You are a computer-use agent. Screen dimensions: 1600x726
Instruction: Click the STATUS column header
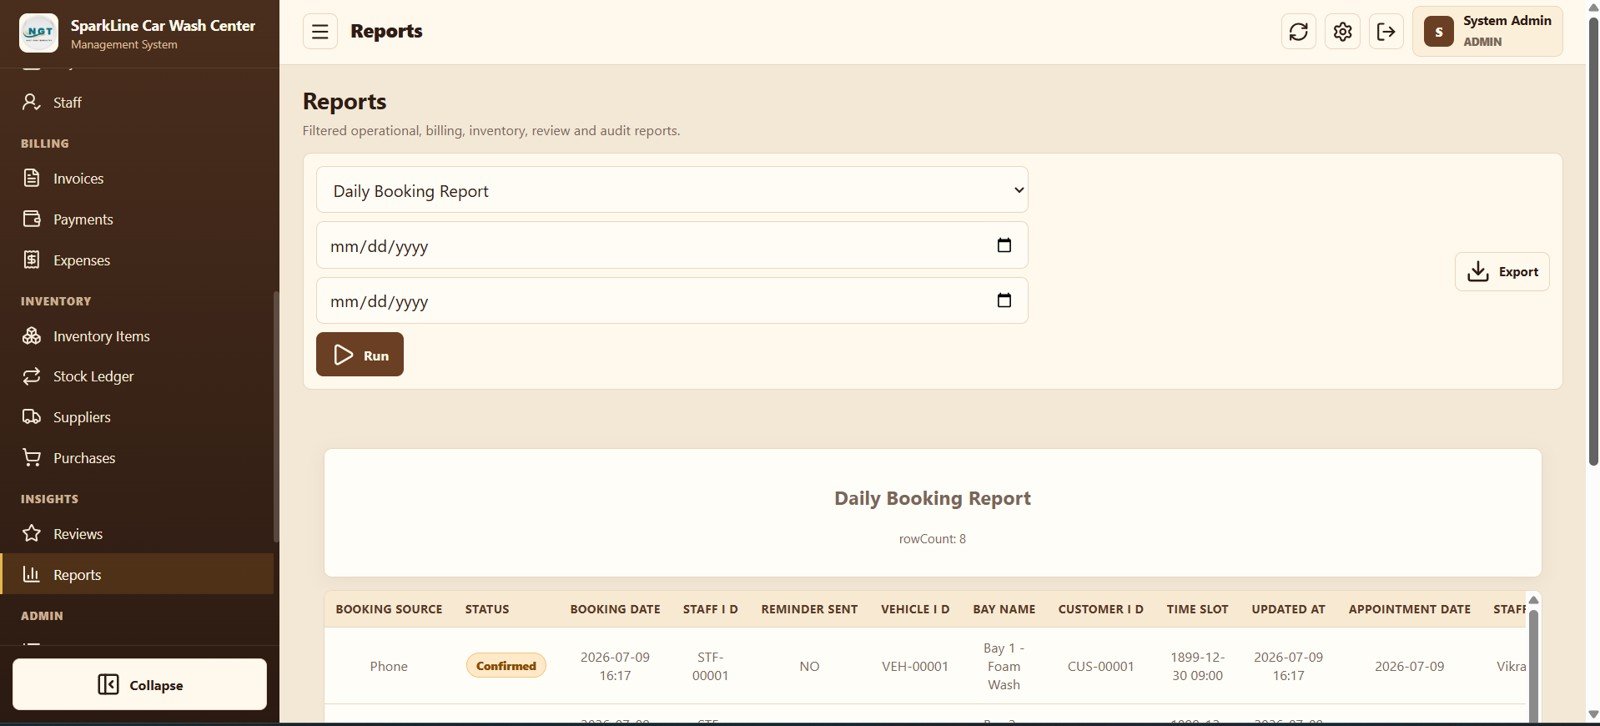click(x=487, y=609)
